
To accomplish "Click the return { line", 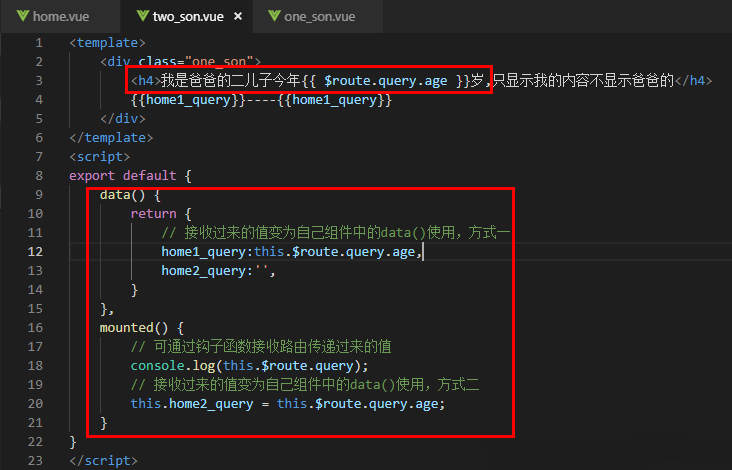I will pyautogui.click(x=161, y=214).
